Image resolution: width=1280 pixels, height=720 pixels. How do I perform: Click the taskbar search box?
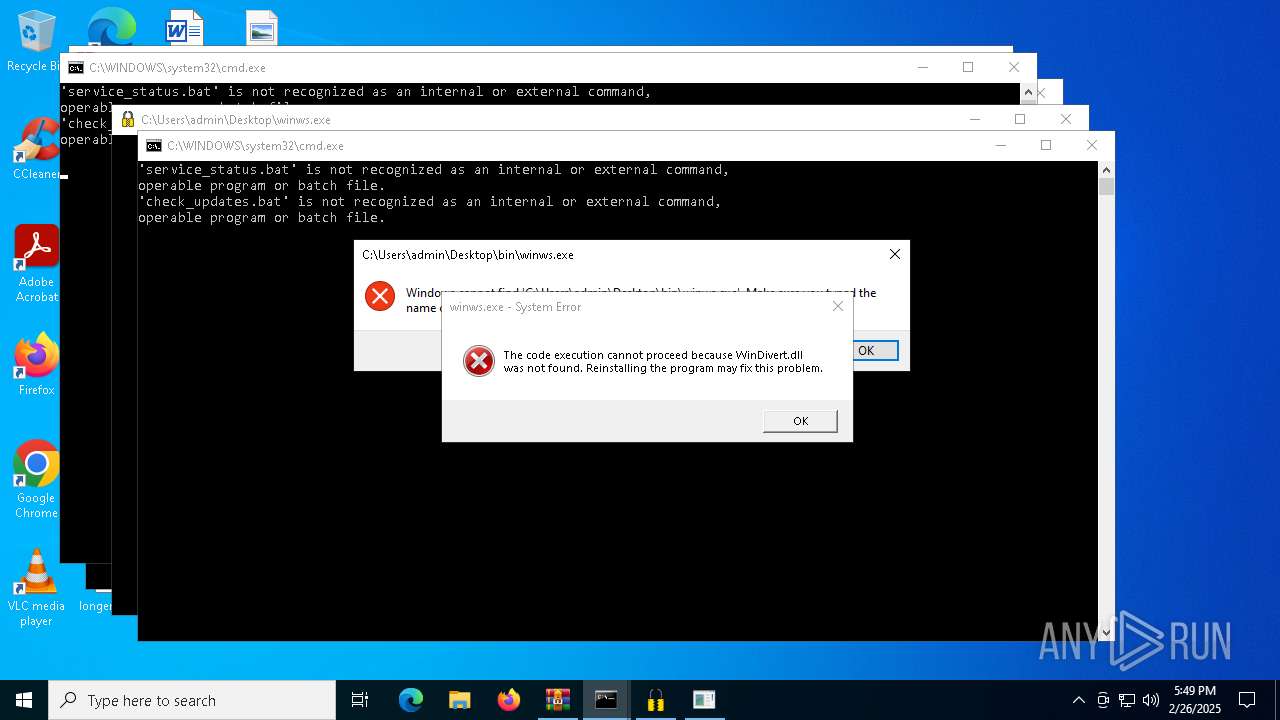click(x=192, y=700)
